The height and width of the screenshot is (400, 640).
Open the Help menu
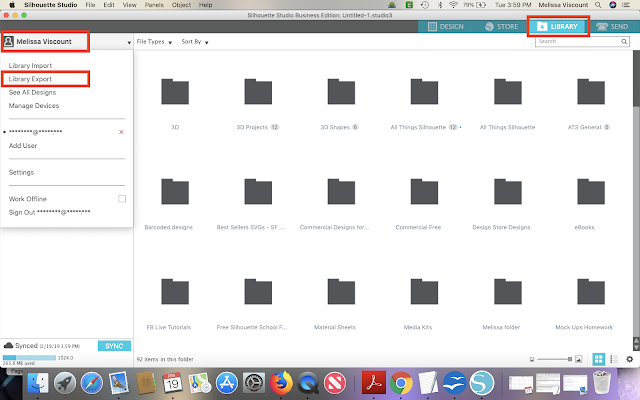tap(205, 5)
